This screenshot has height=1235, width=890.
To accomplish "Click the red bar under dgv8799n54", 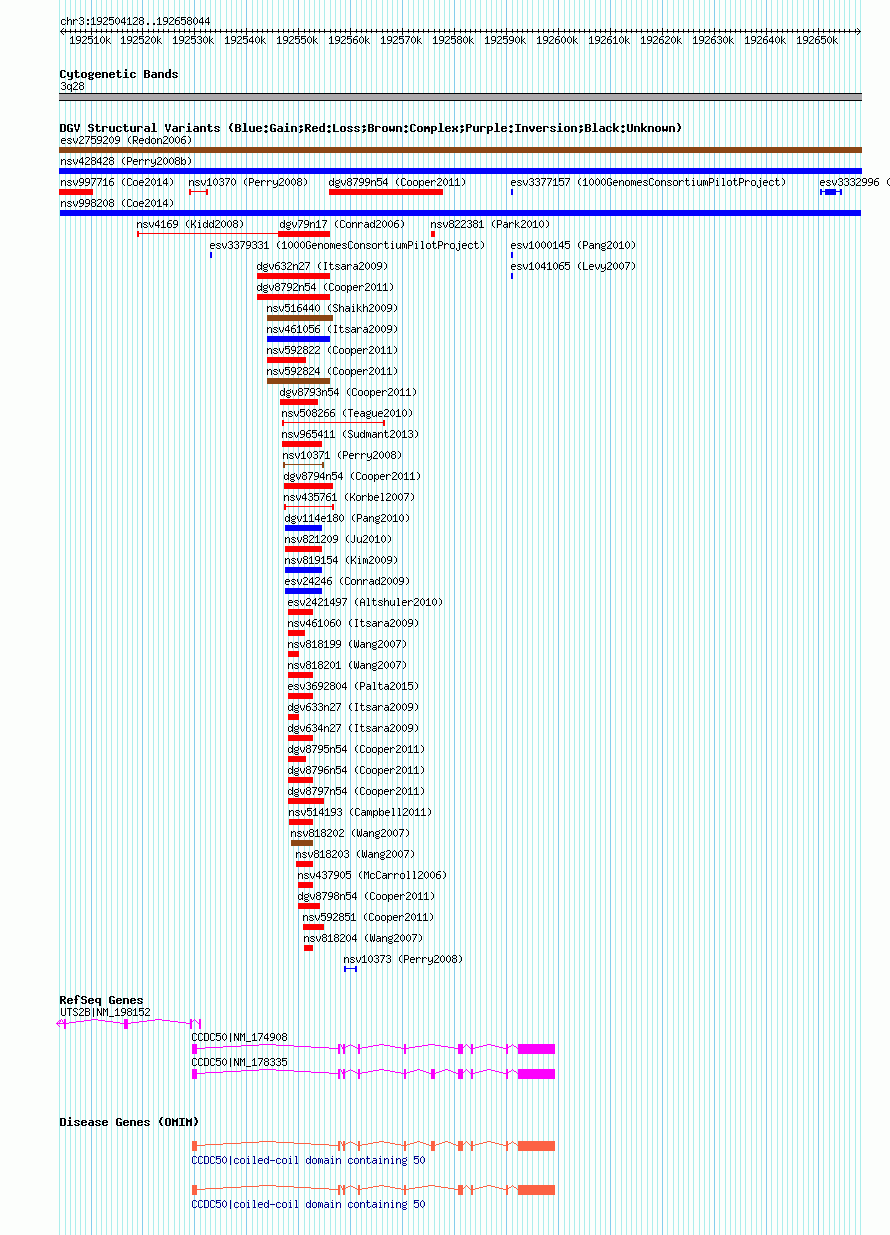I will click(x=385, y=192).
